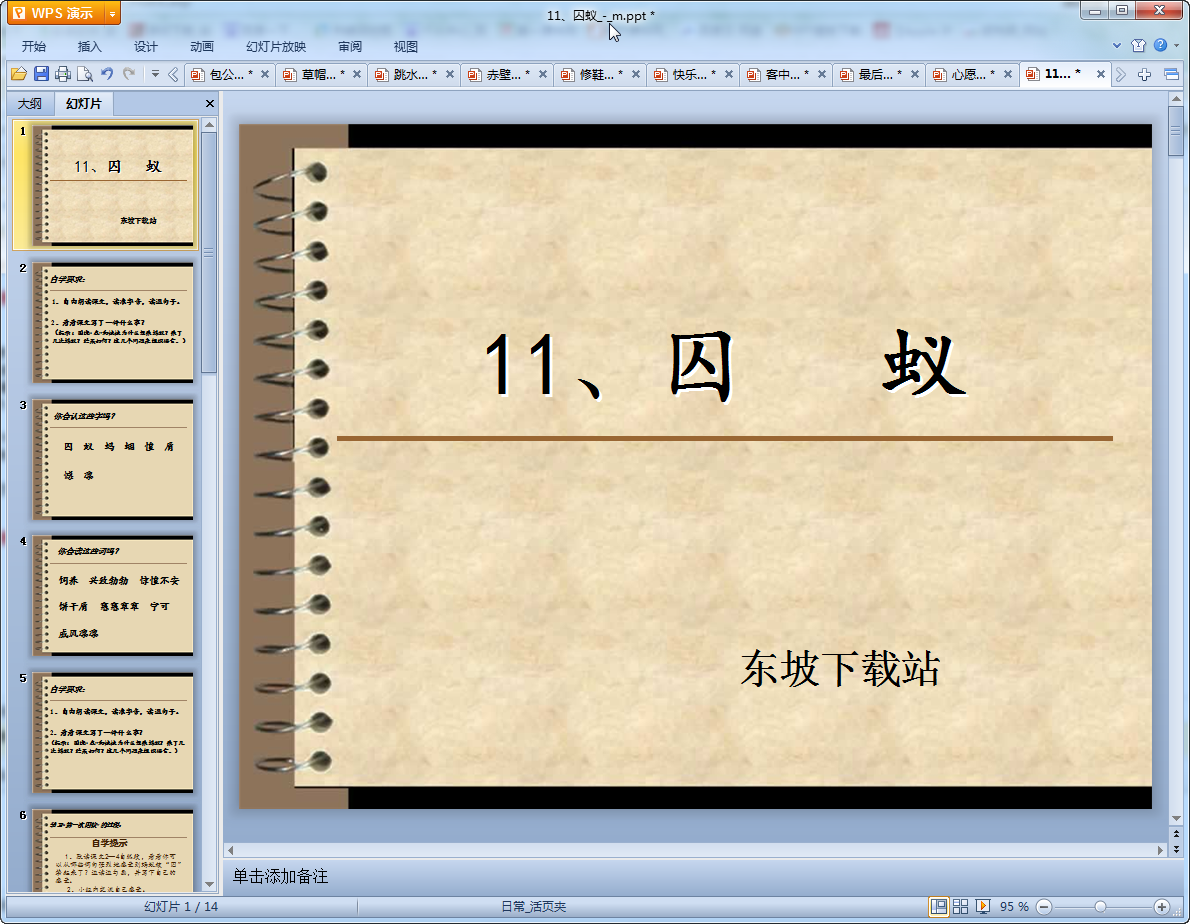Click 单击添加备注 to add notes
This screenshot has width=1190, height=924.
pos(281,877)
